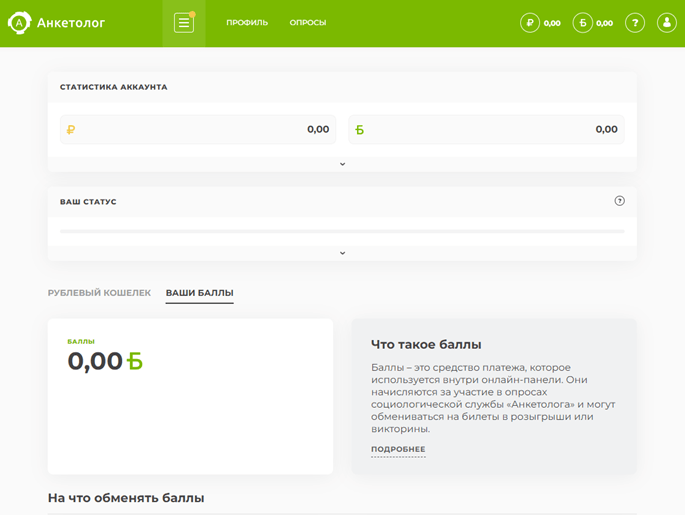
Task: Click the help icon in Ваш статус
Action: [x=619, y=201]
